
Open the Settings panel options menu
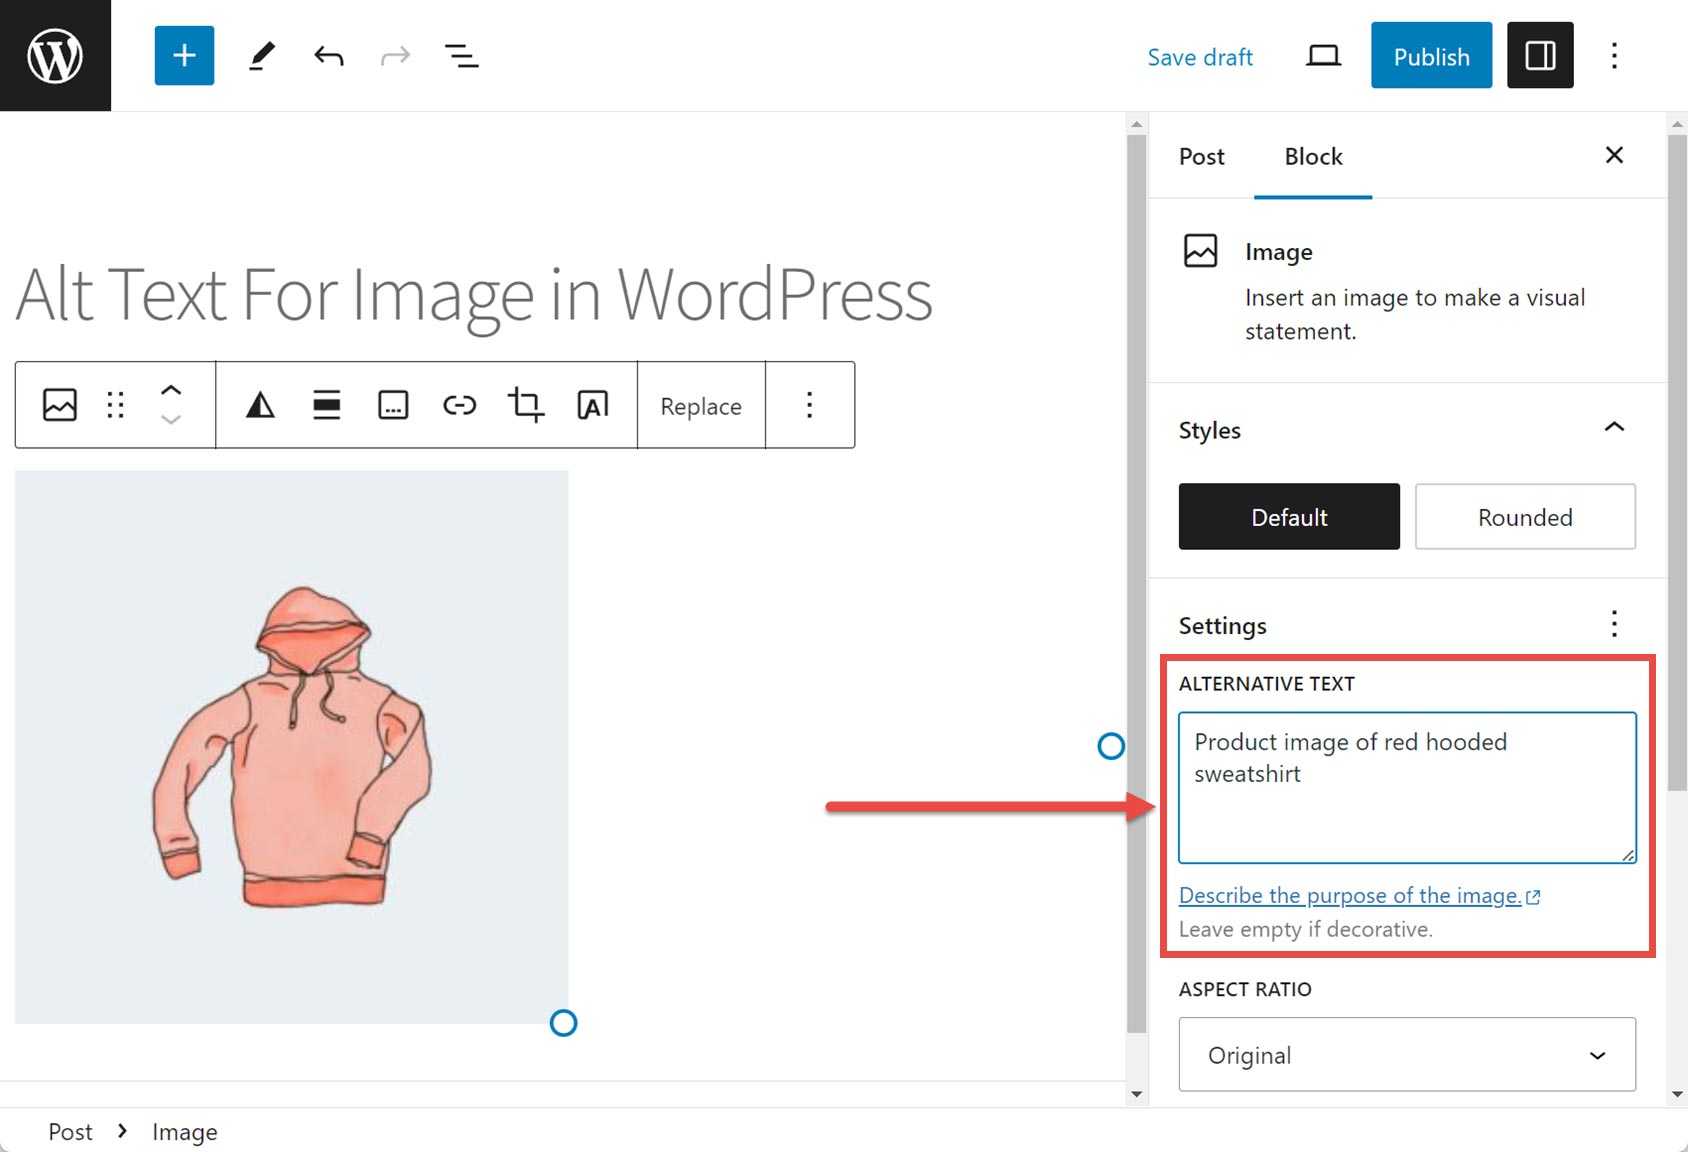(x=1614, y=624)
